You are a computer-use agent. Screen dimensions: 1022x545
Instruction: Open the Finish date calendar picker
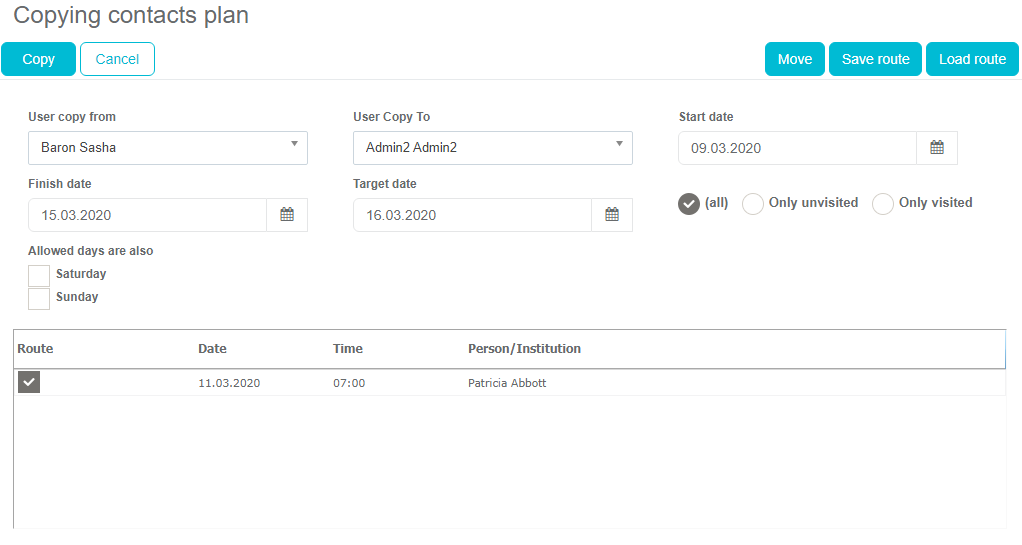pos(287,215)
